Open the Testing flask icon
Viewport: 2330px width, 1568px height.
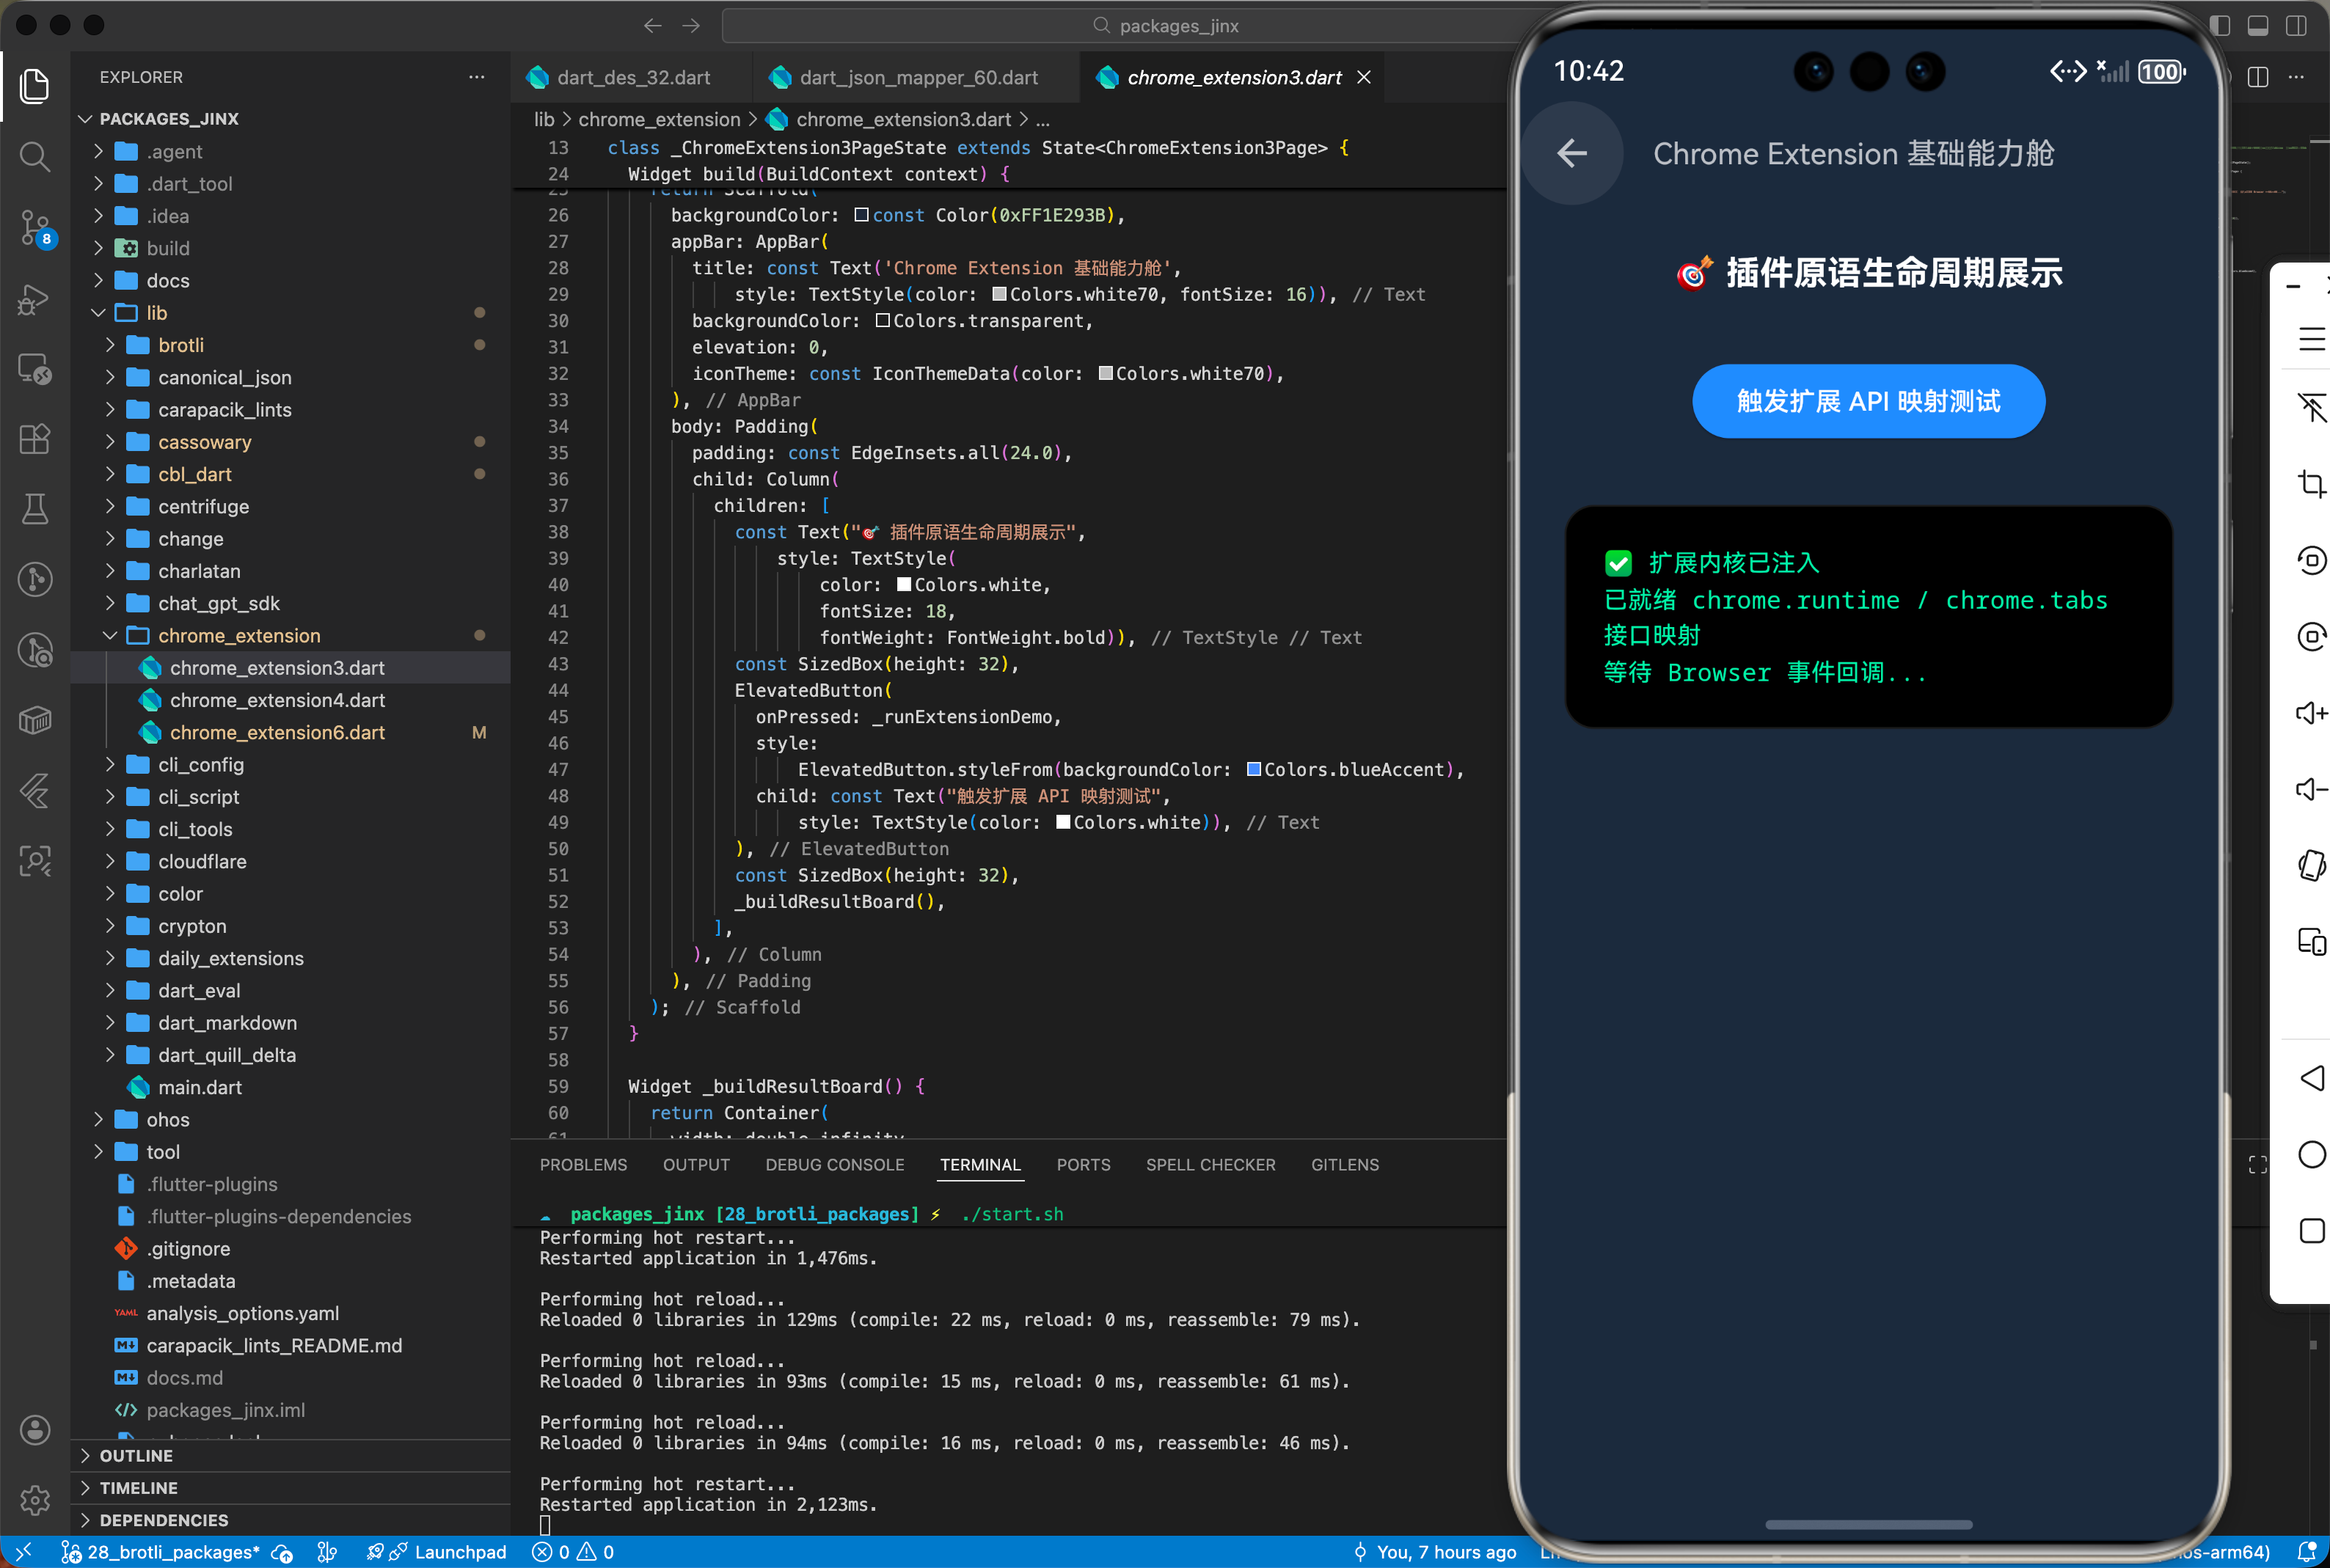click(35, 509)
